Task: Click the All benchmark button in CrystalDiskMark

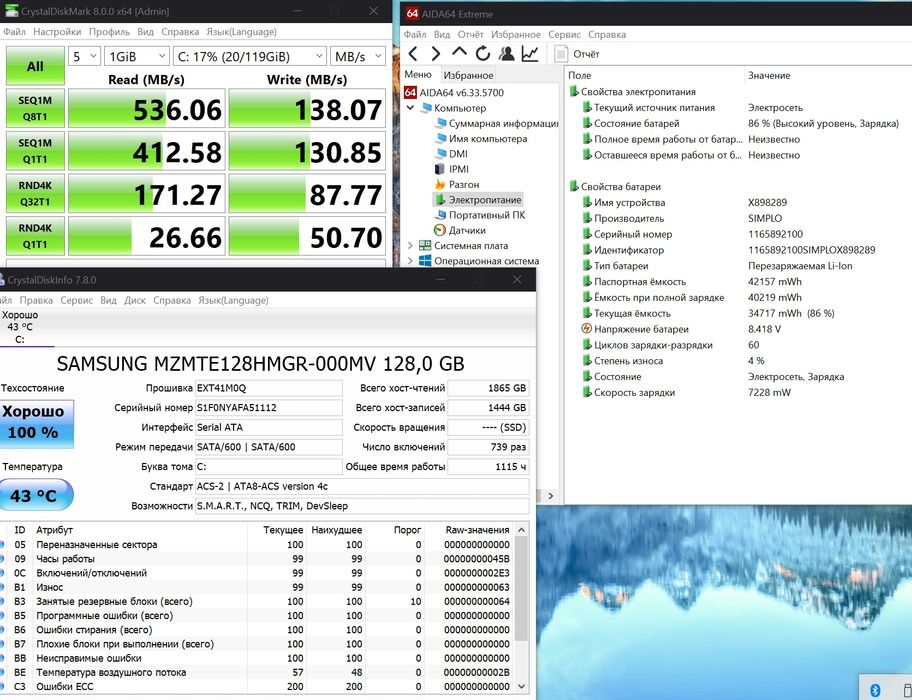Action: click(x=35, y=66)
